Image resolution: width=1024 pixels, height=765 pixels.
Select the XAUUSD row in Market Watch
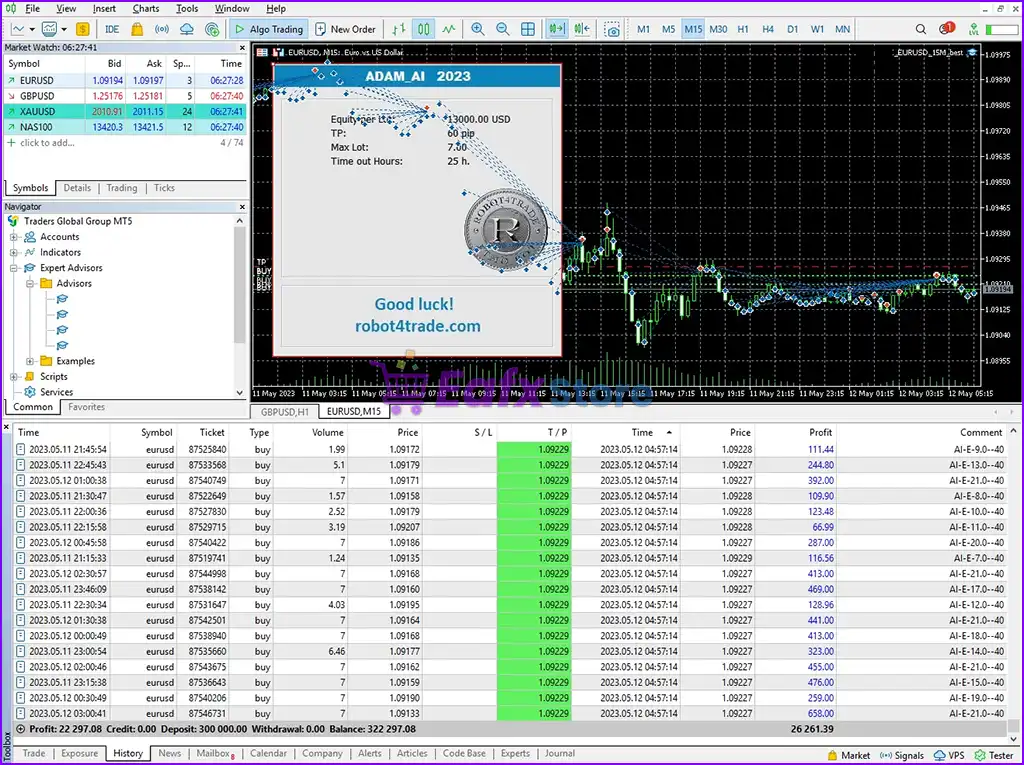tap(125, 112)
